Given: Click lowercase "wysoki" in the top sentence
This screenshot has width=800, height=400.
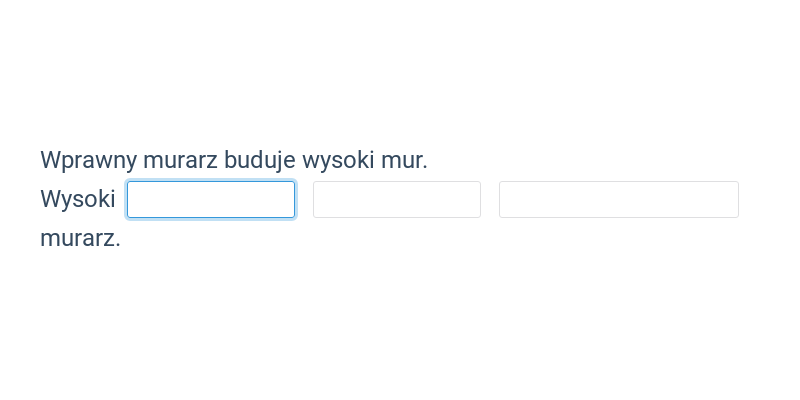Looking at the screenshot, I should click(x=339, y=160).
